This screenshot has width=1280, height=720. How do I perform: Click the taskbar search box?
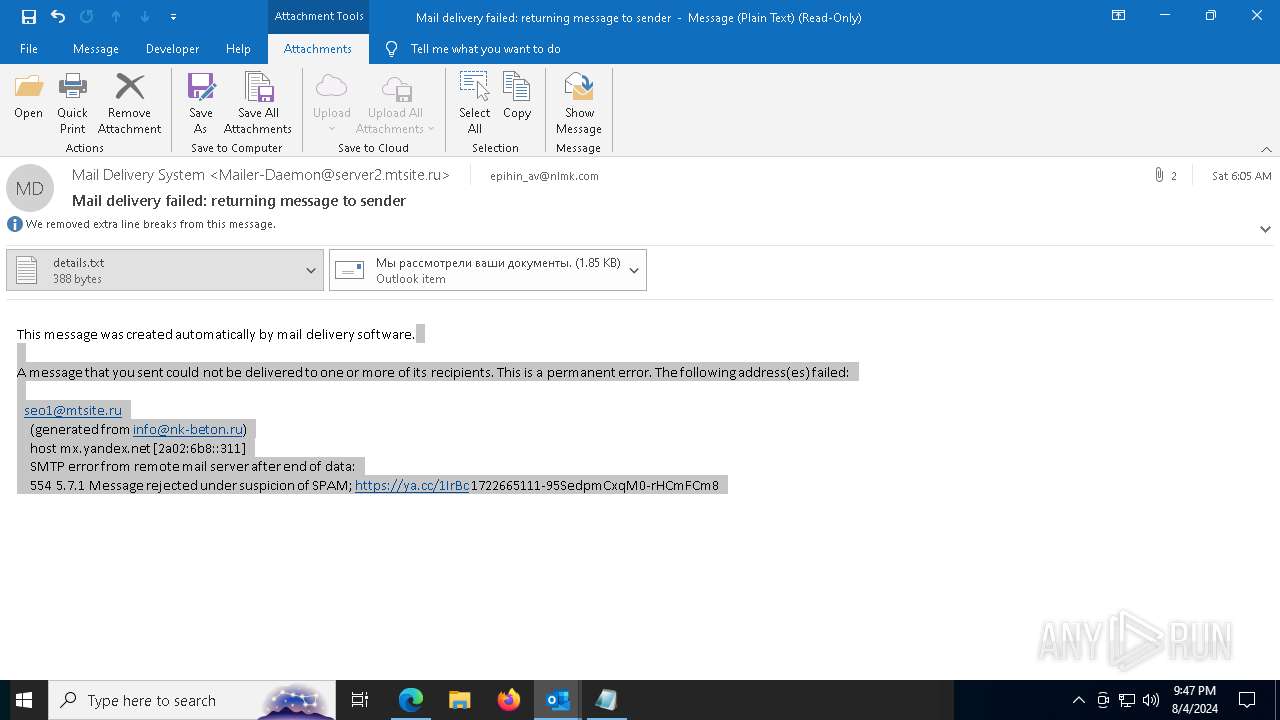click(193, 700)
